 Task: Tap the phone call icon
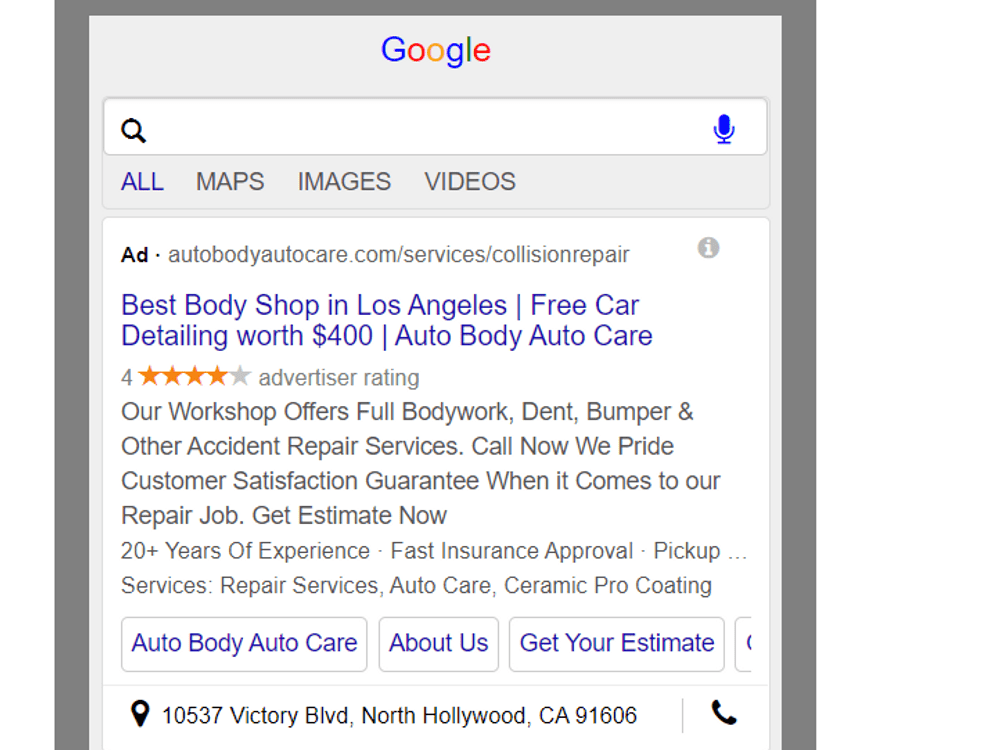pos(724,713)
